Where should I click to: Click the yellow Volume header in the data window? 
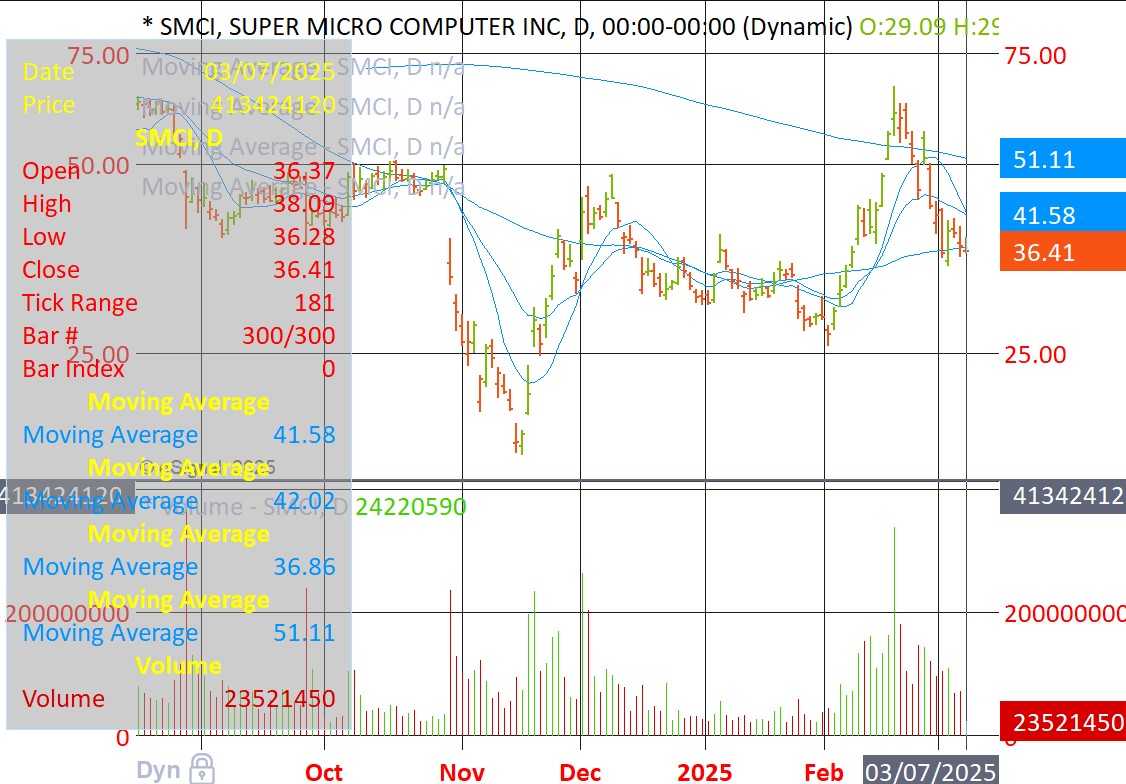point(179,666)
